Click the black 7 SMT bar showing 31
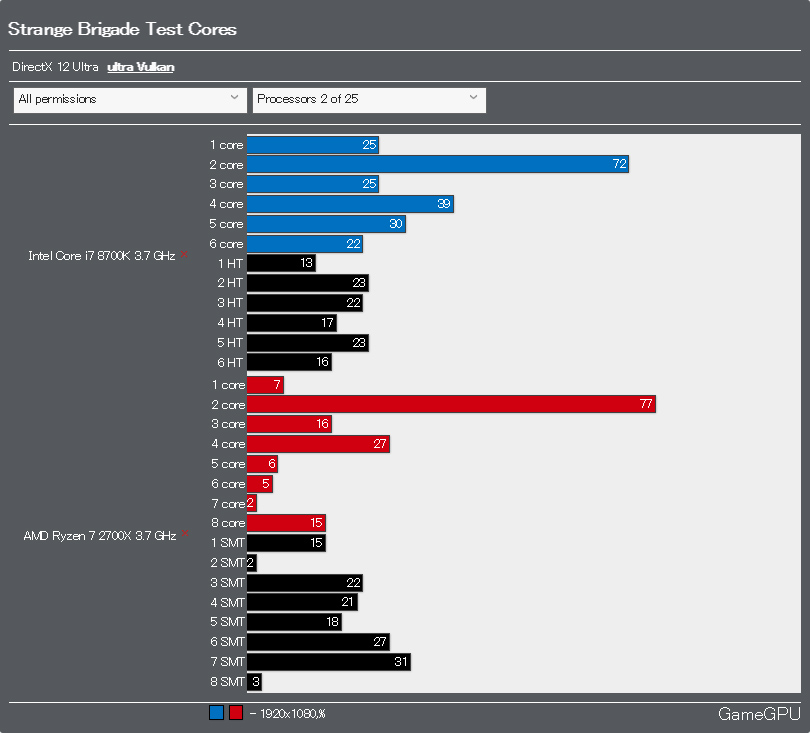 [x=329, y=662]
